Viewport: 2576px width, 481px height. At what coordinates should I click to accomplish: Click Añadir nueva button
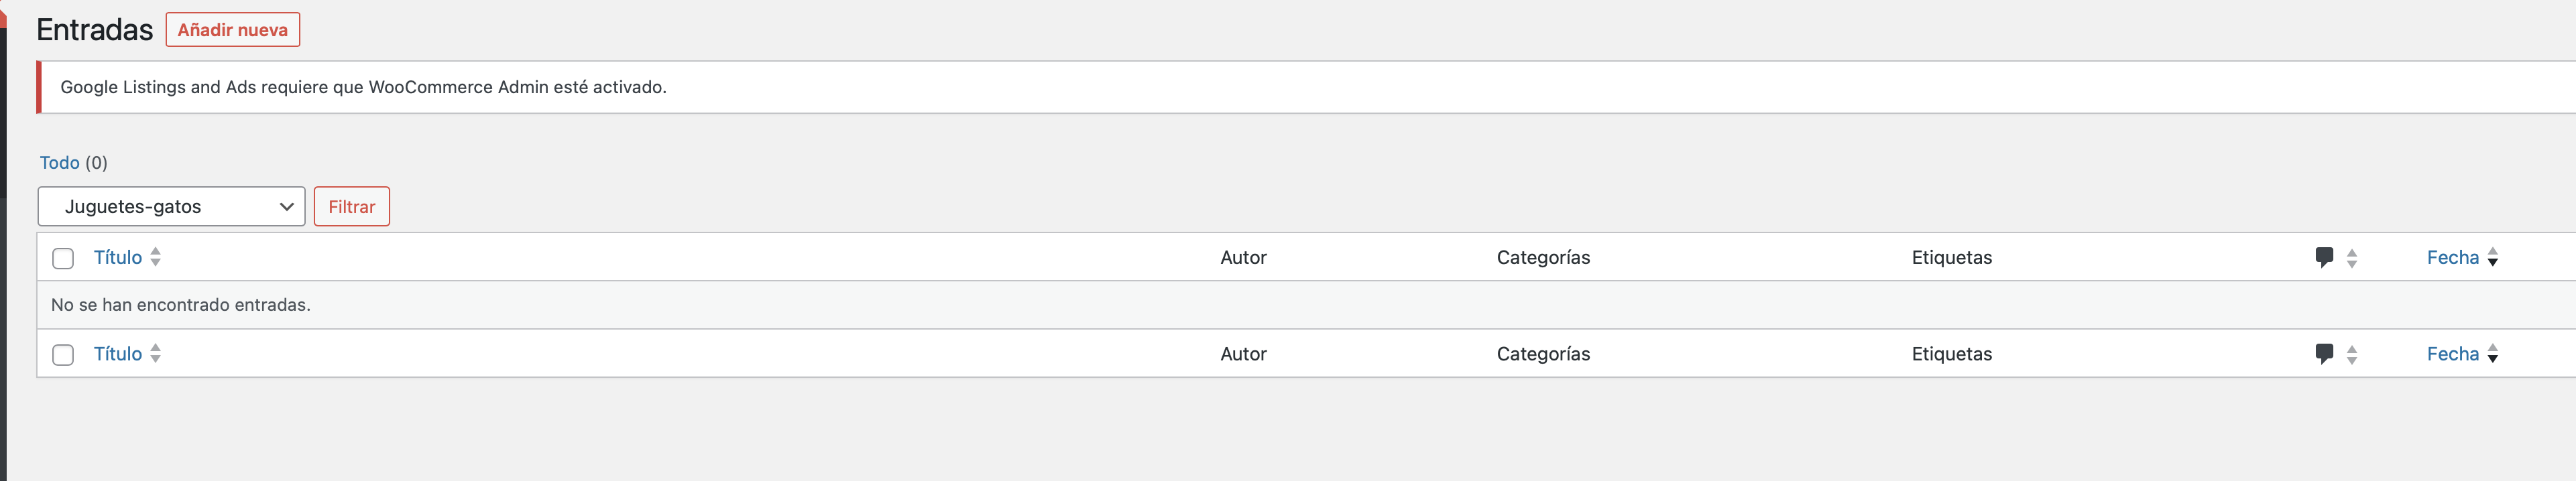coord(233,30)
